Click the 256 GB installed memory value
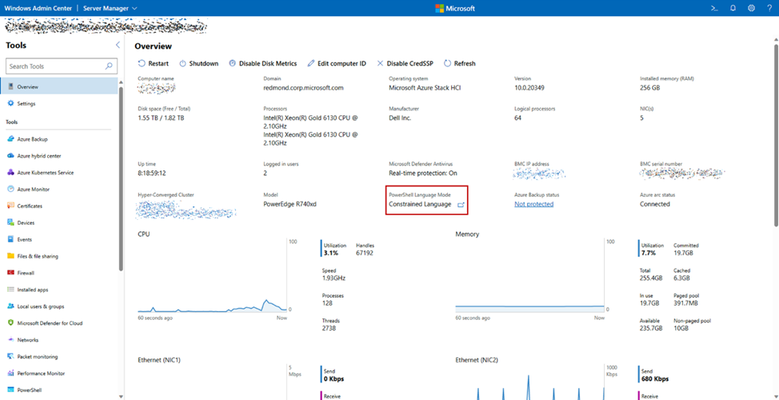 click(x=650, y=88)
